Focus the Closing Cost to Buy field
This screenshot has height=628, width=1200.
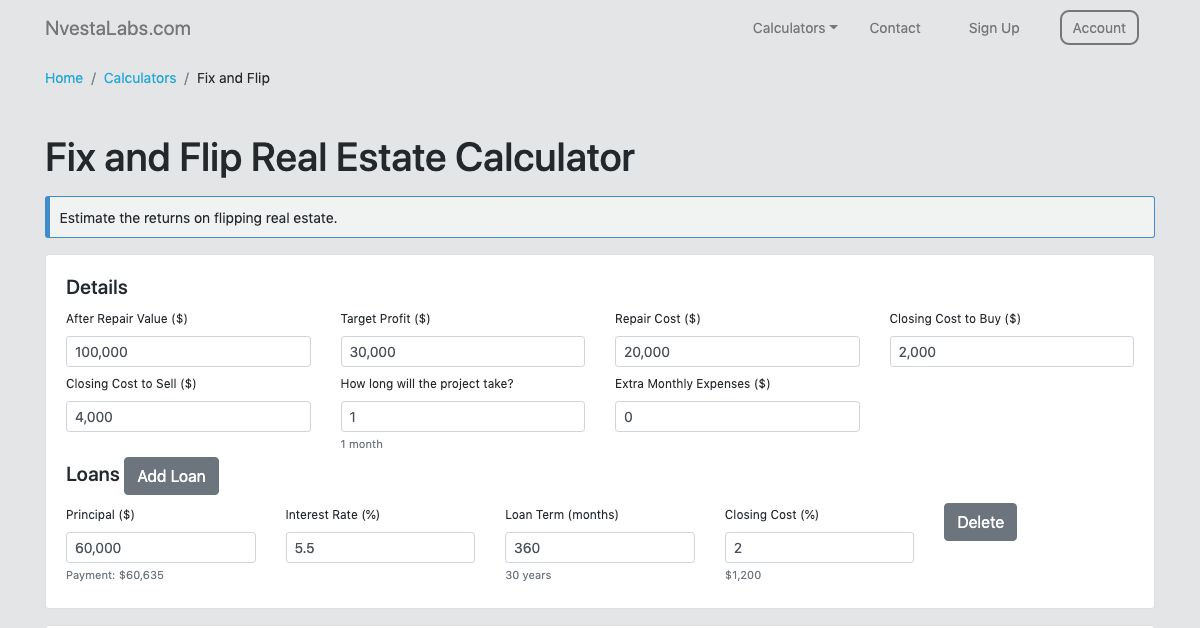1012,351
